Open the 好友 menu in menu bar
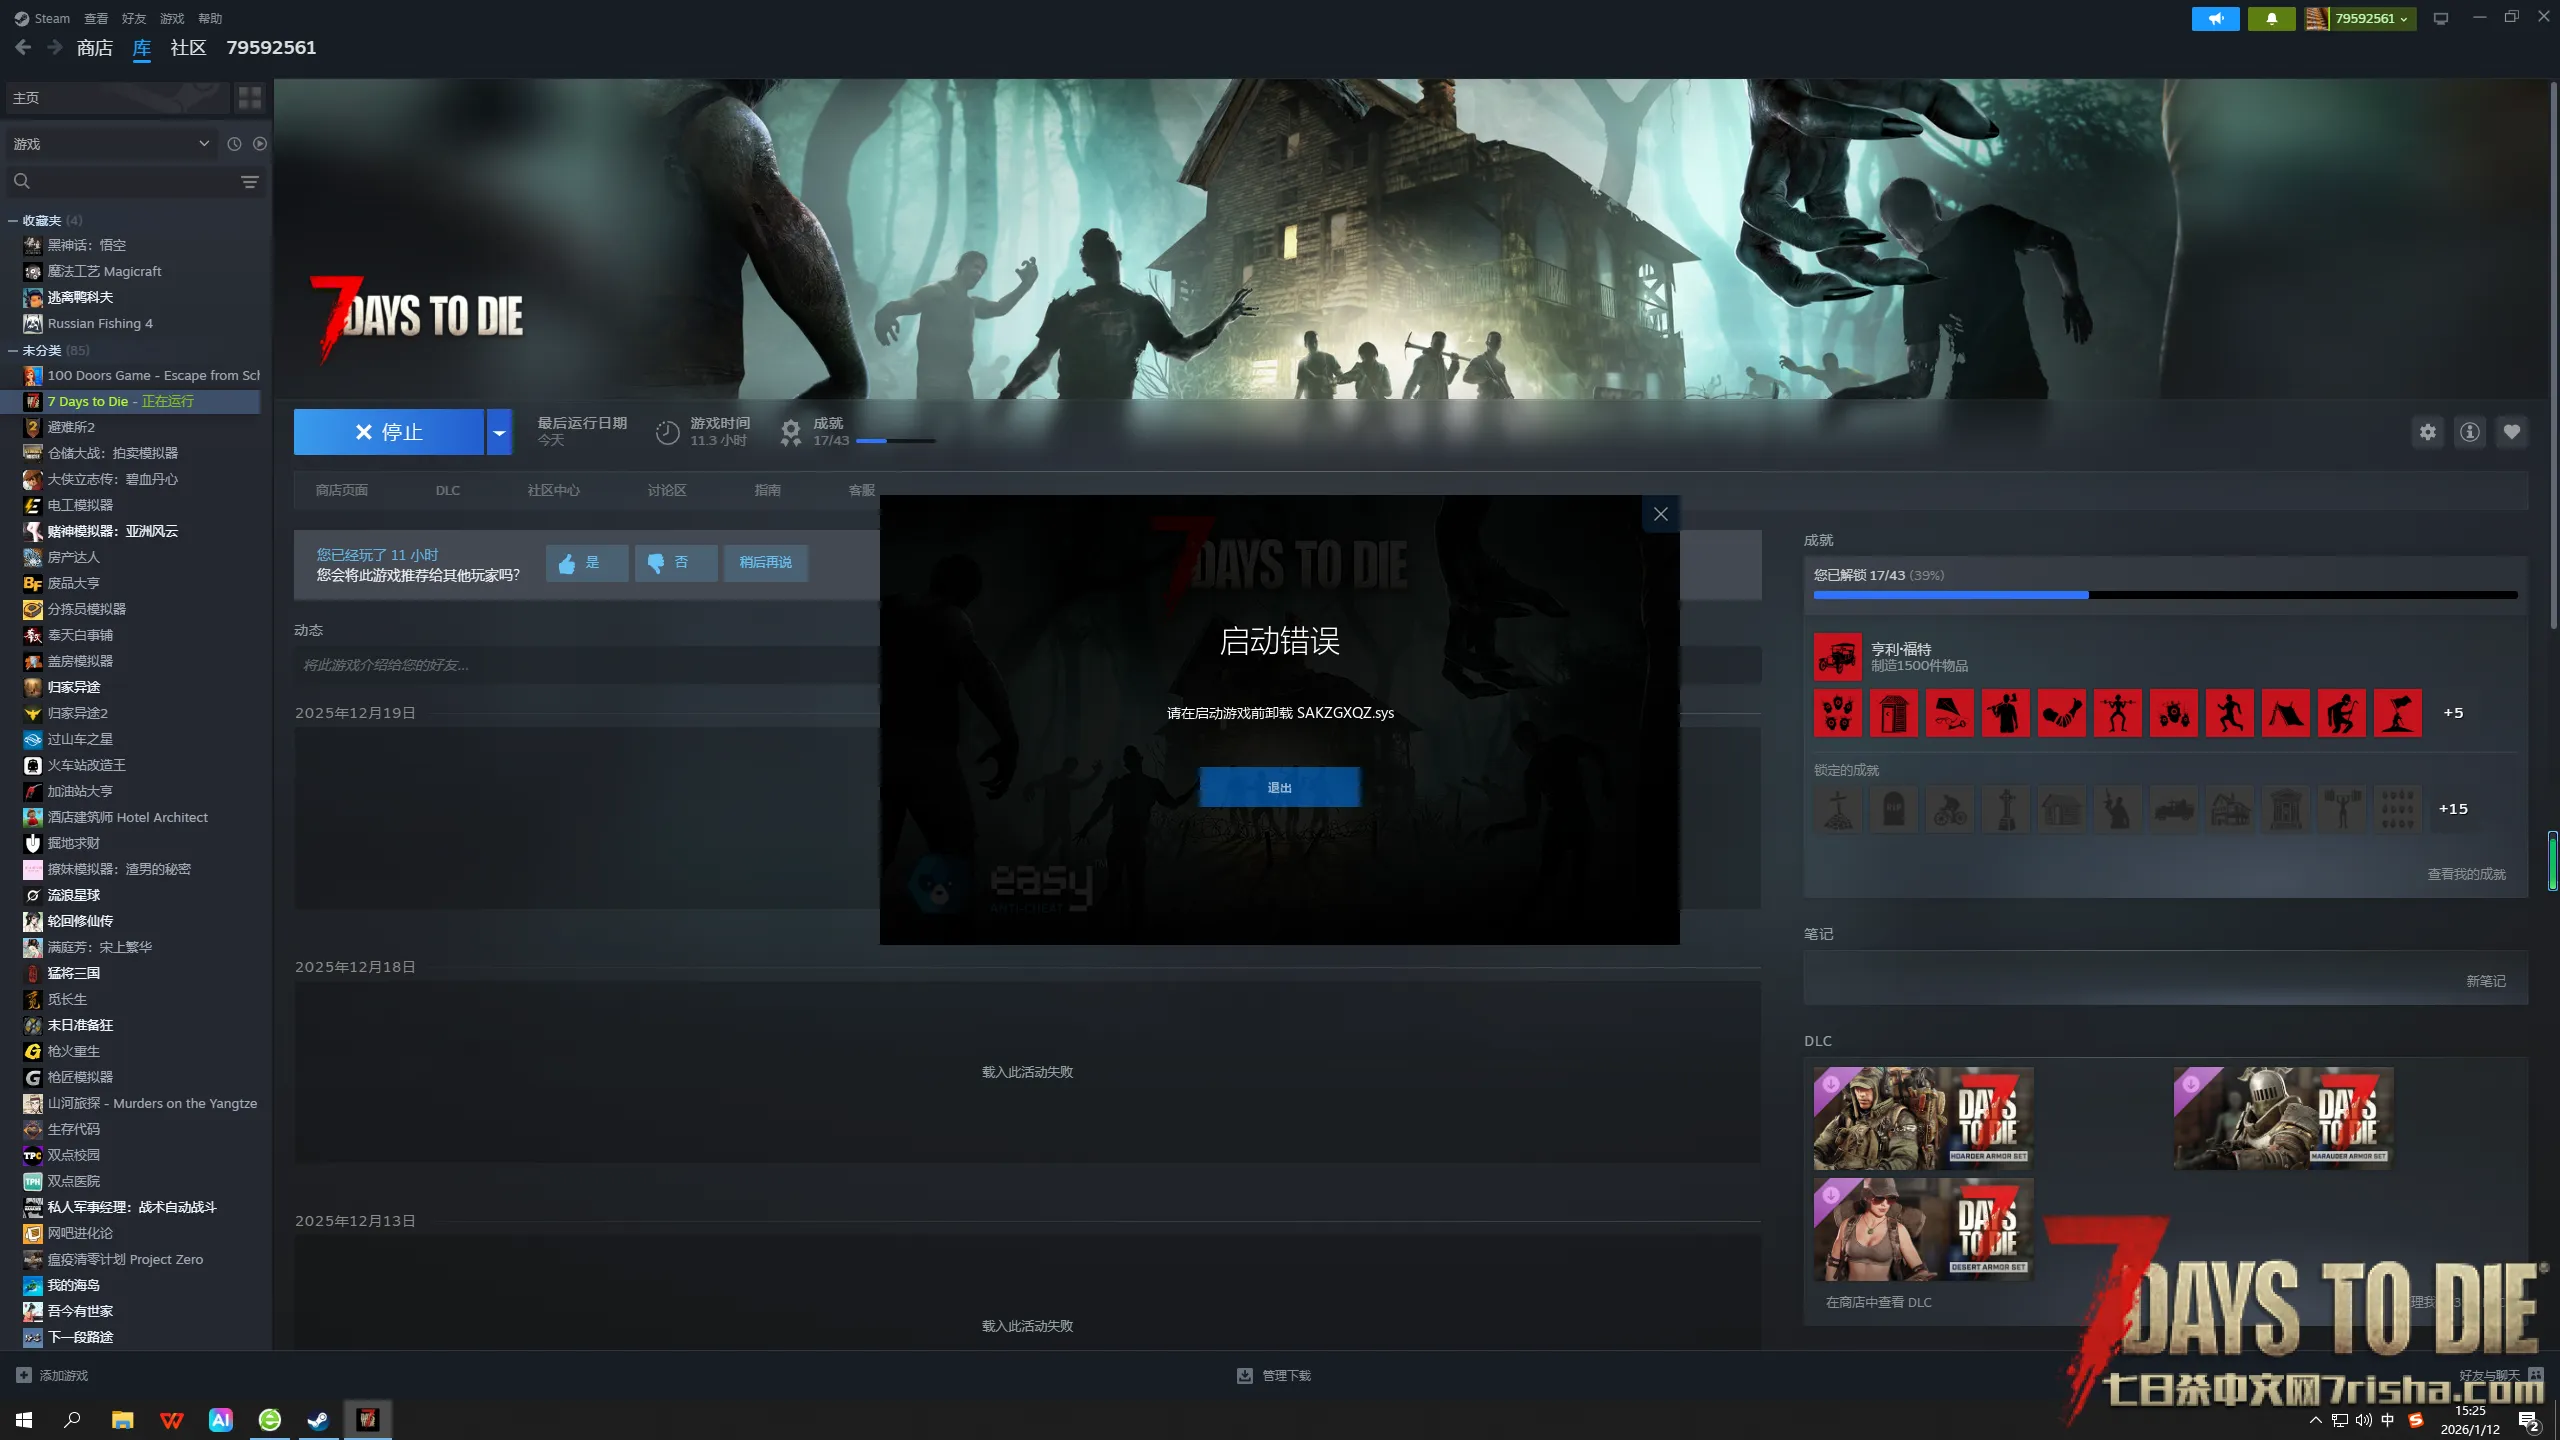Screen dimensions: 2560x1440 tap(133, 18)
